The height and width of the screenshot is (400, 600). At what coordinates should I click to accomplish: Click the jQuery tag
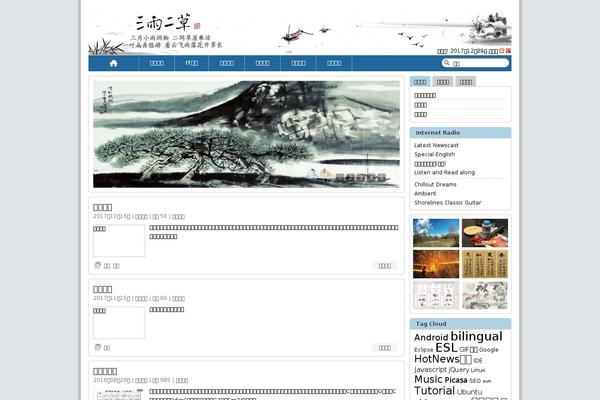[459, 370]
